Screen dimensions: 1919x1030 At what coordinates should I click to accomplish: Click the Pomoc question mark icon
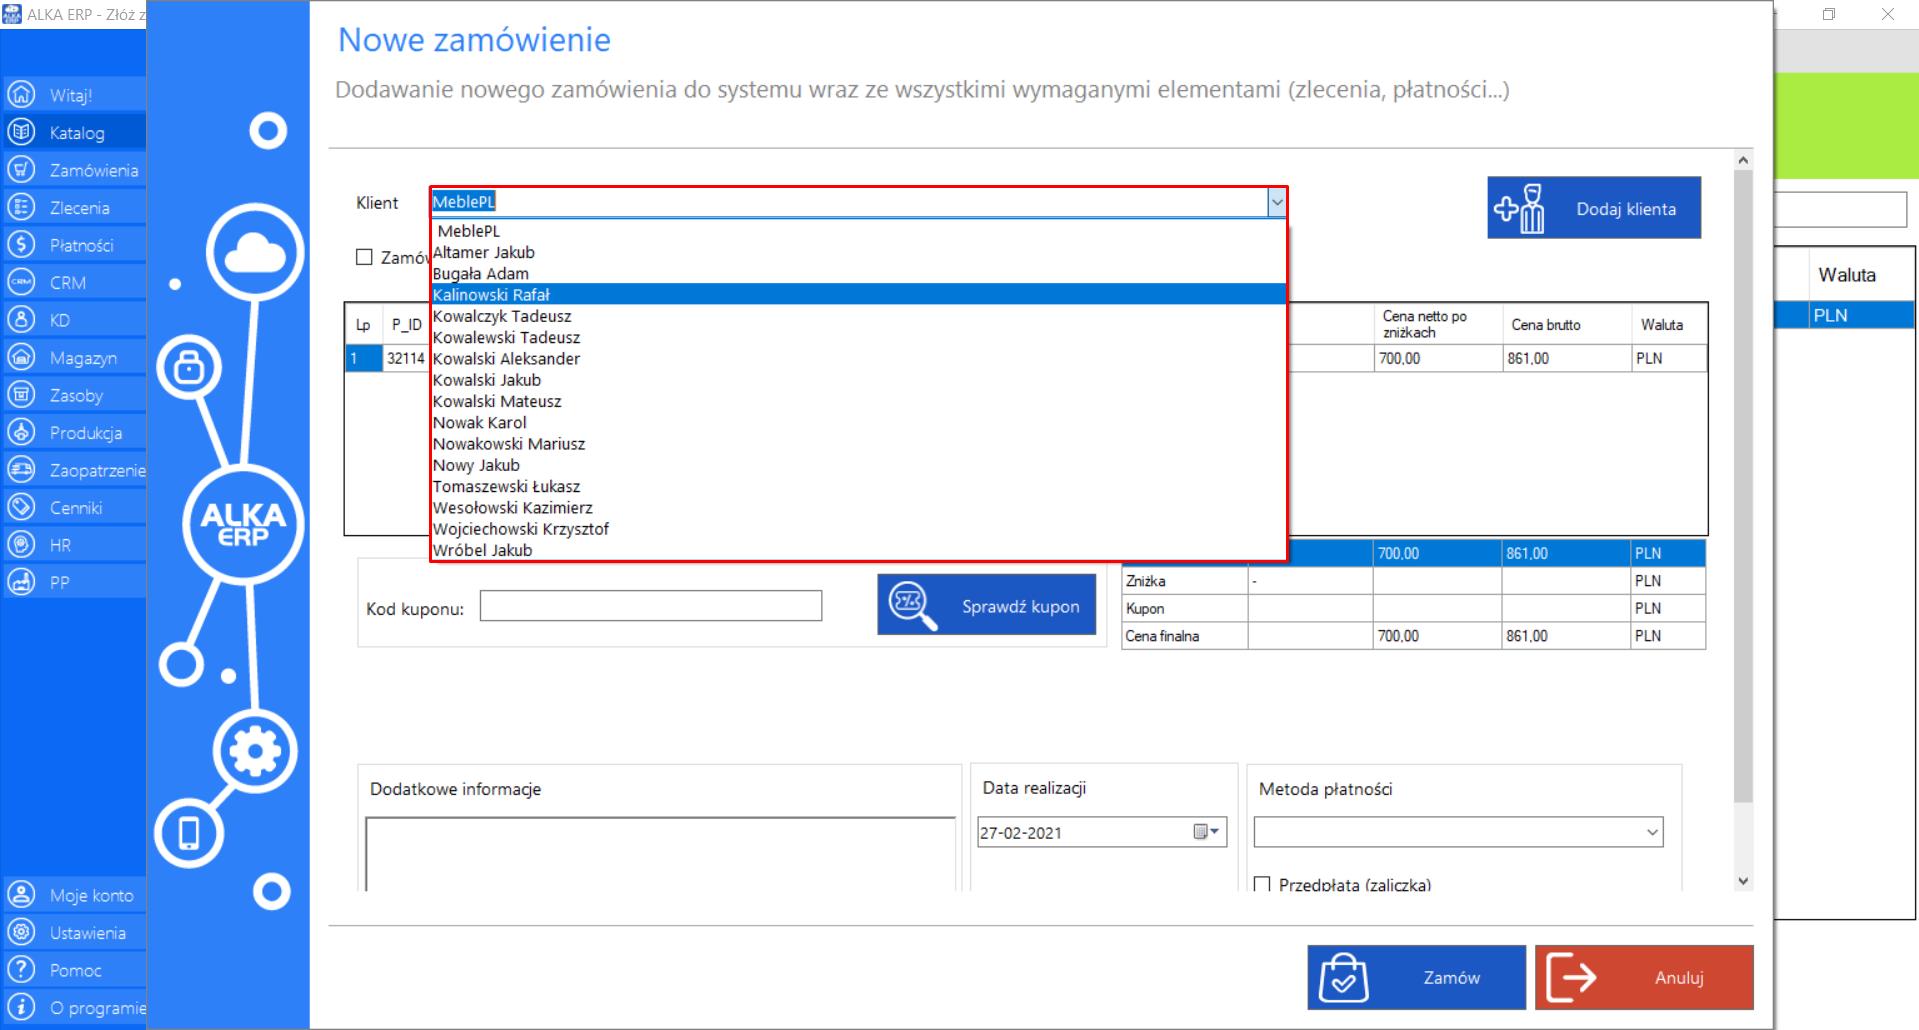pyautogui.click(x=21, y=970)
